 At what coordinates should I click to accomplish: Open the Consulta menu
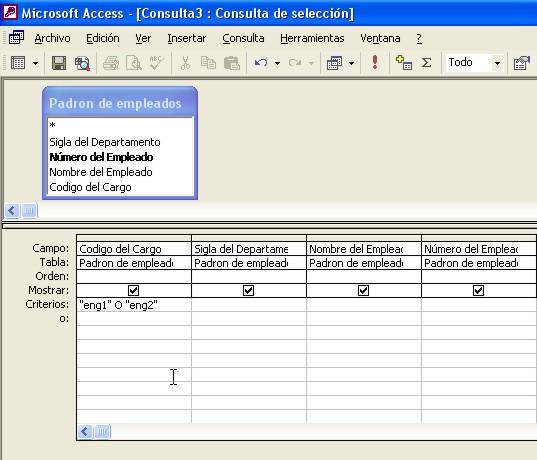click(243, 38)
